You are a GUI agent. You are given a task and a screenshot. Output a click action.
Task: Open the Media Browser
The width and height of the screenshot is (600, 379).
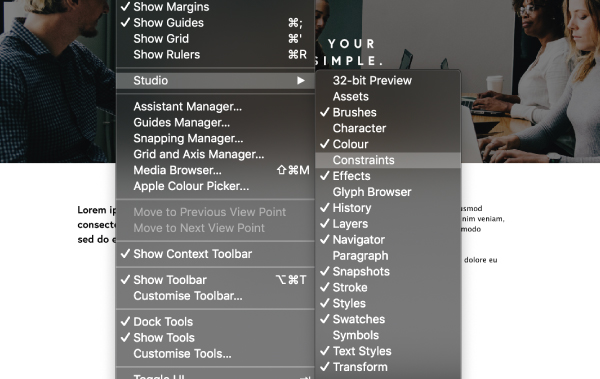[215, 170]
